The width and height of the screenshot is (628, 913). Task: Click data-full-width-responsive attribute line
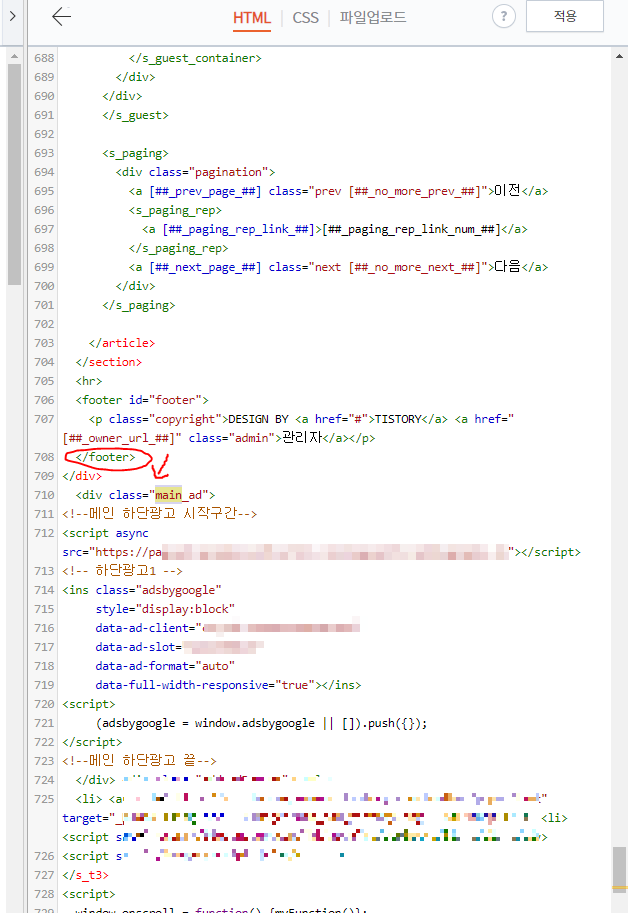click(228, 685)
